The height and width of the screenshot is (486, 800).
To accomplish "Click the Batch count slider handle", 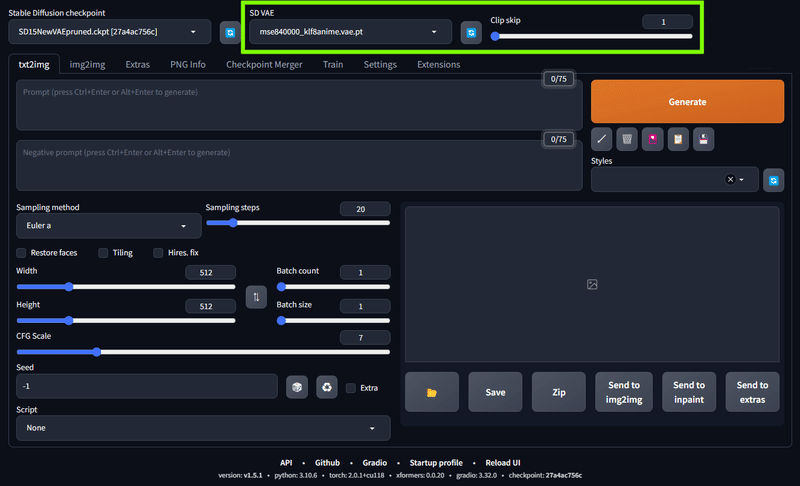I will (x=281, y=287).
